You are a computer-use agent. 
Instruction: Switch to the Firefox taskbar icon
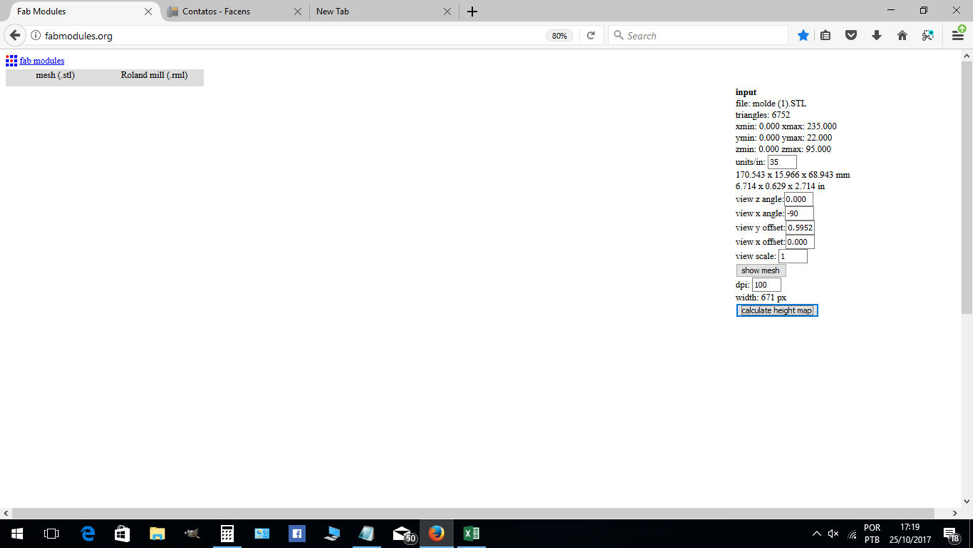(436, 534)
